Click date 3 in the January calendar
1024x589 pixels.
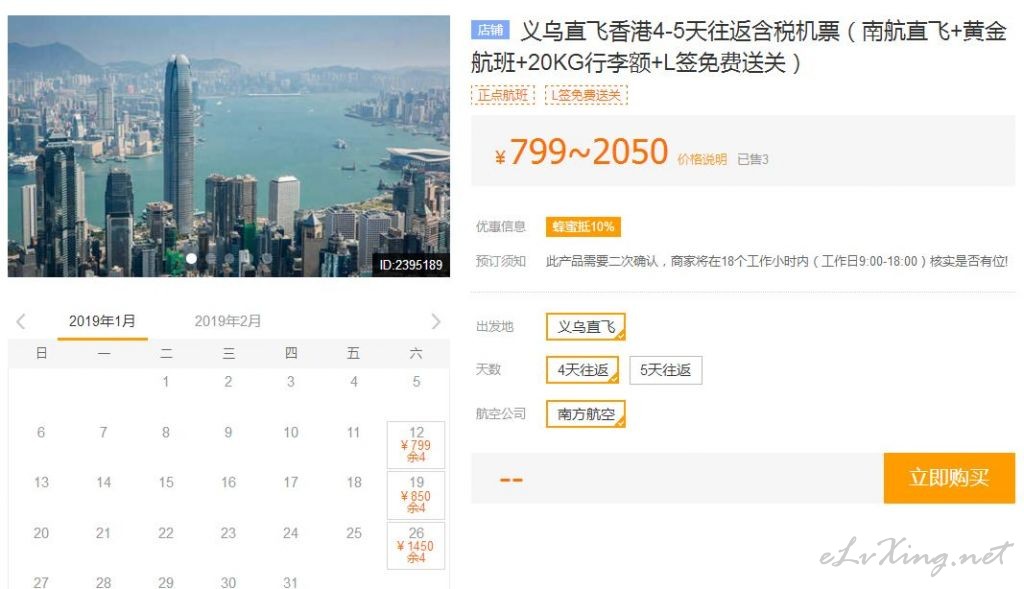point(291,381)
